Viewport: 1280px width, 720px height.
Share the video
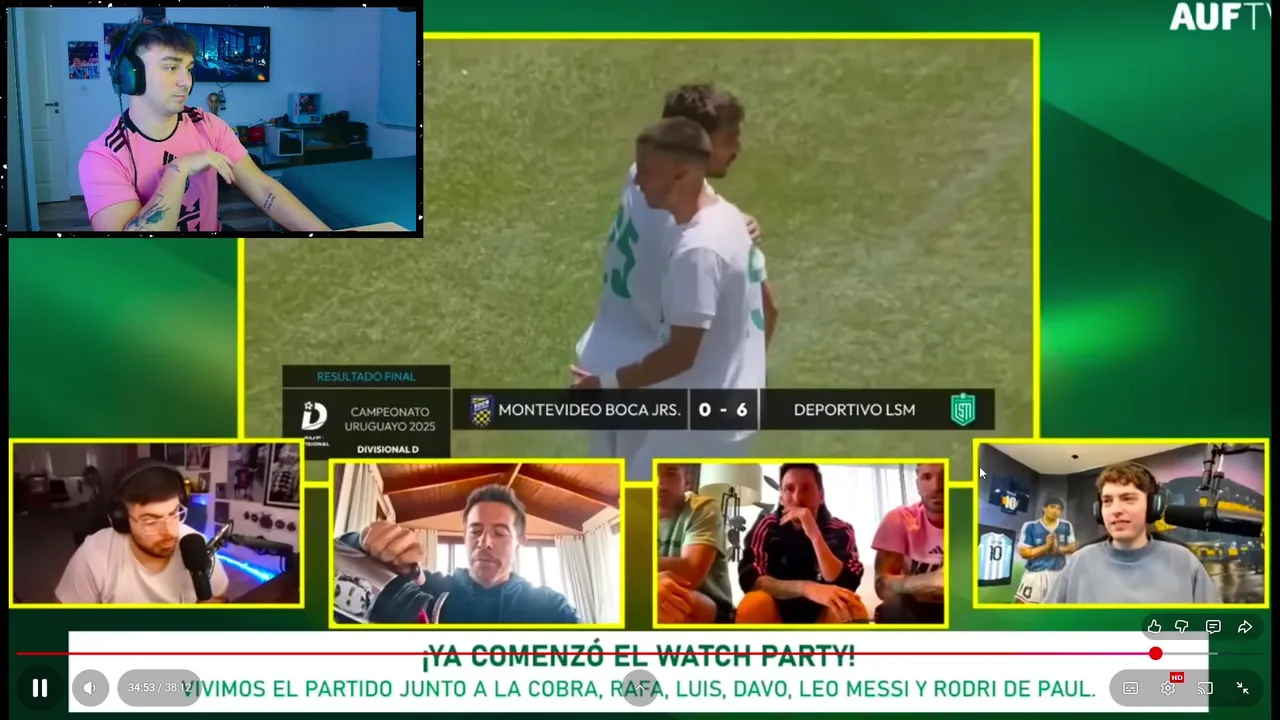1245,627
